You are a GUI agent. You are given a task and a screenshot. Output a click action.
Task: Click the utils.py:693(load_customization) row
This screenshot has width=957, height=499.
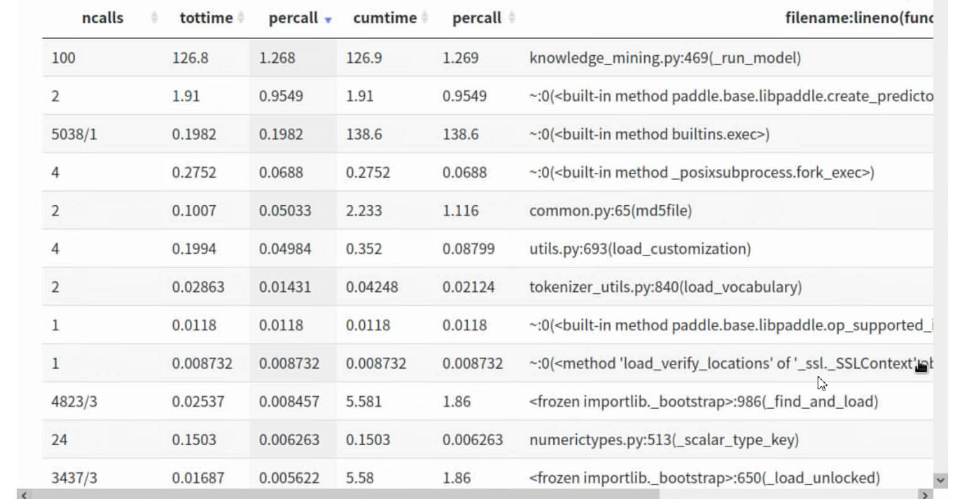point(640,249)
